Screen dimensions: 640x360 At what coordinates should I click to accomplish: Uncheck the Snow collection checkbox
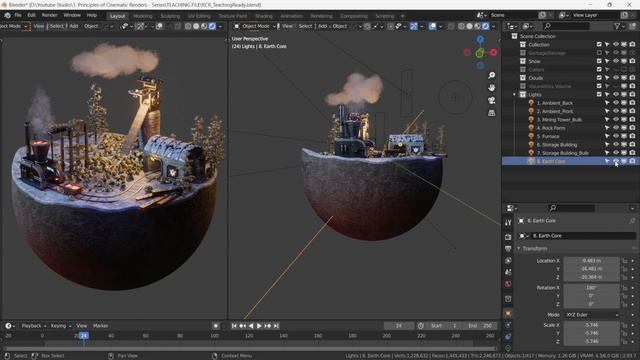point(599,61)
